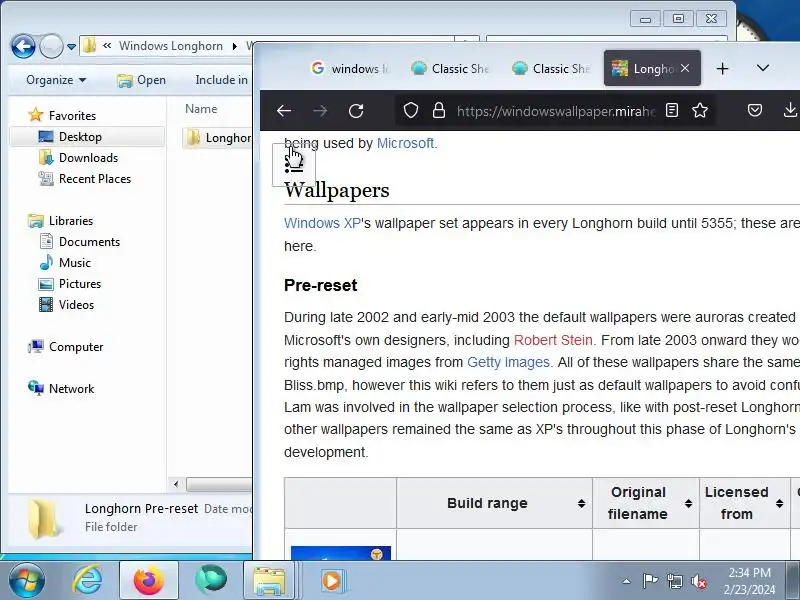This screenshot has height=600, width=800.
Task: Close the Longhorn tab
Action: tap(685, 68)
